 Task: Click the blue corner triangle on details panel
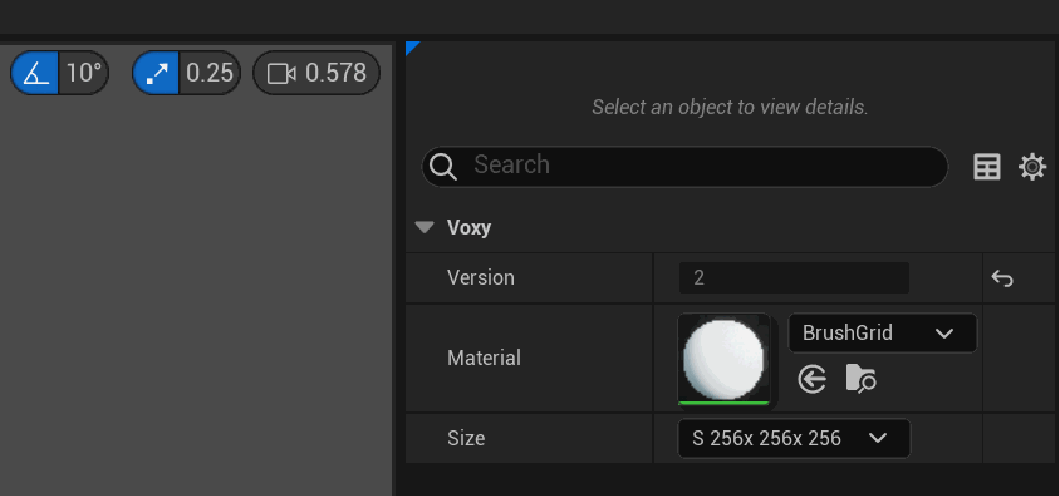(x=412, y=46)
